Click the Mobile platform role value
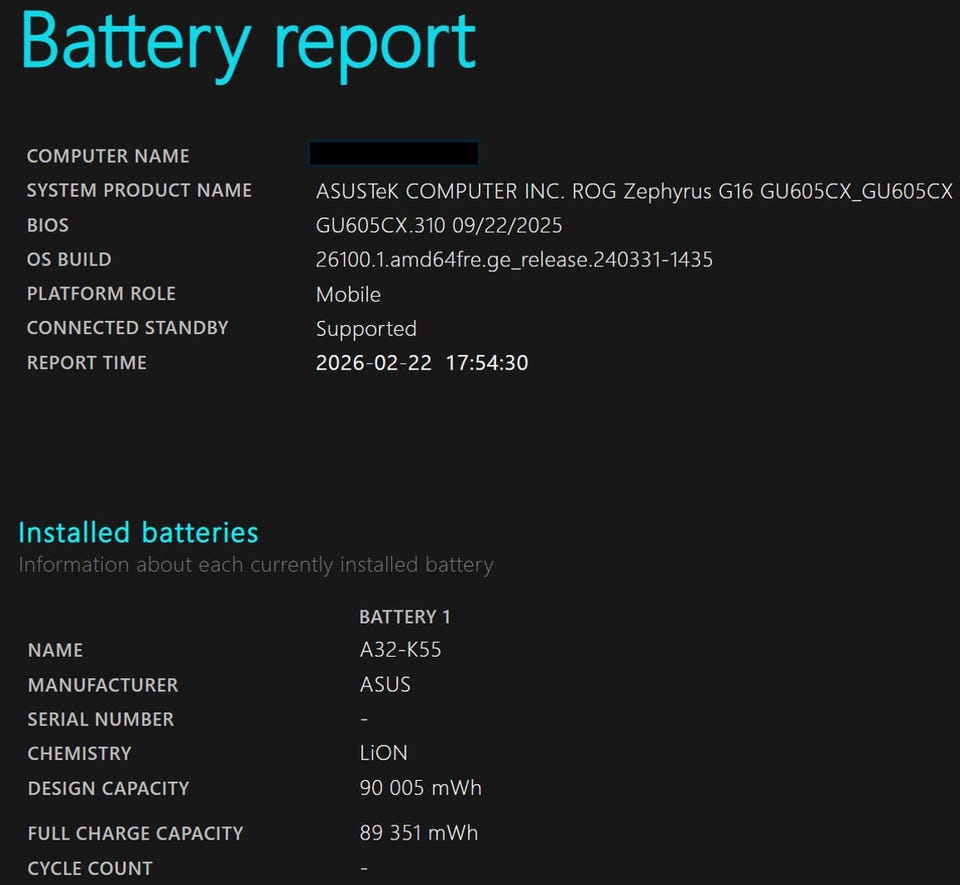This screenshot has width=960, height=885. tap(348, 294)
